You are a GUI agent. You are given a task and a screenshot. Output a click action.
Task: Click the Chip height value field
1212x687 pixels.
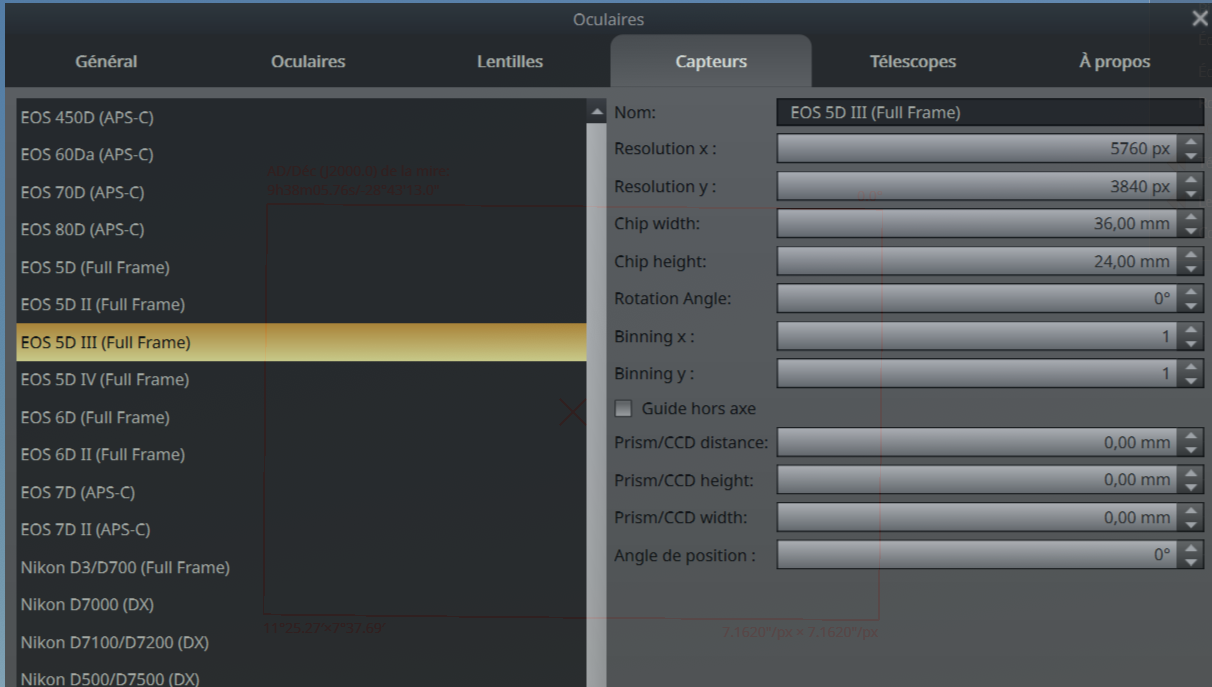click(x=977, y=261)
